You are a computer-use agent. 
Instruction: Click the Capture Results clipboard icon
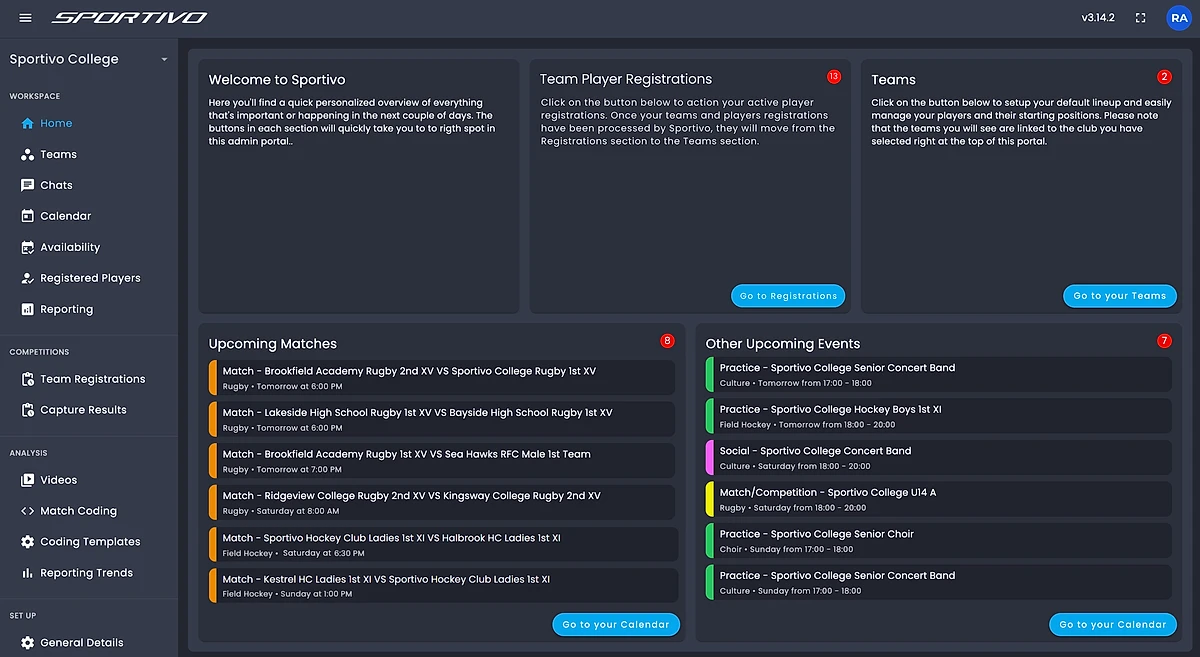pyautogui.click(x=28, y=410)
